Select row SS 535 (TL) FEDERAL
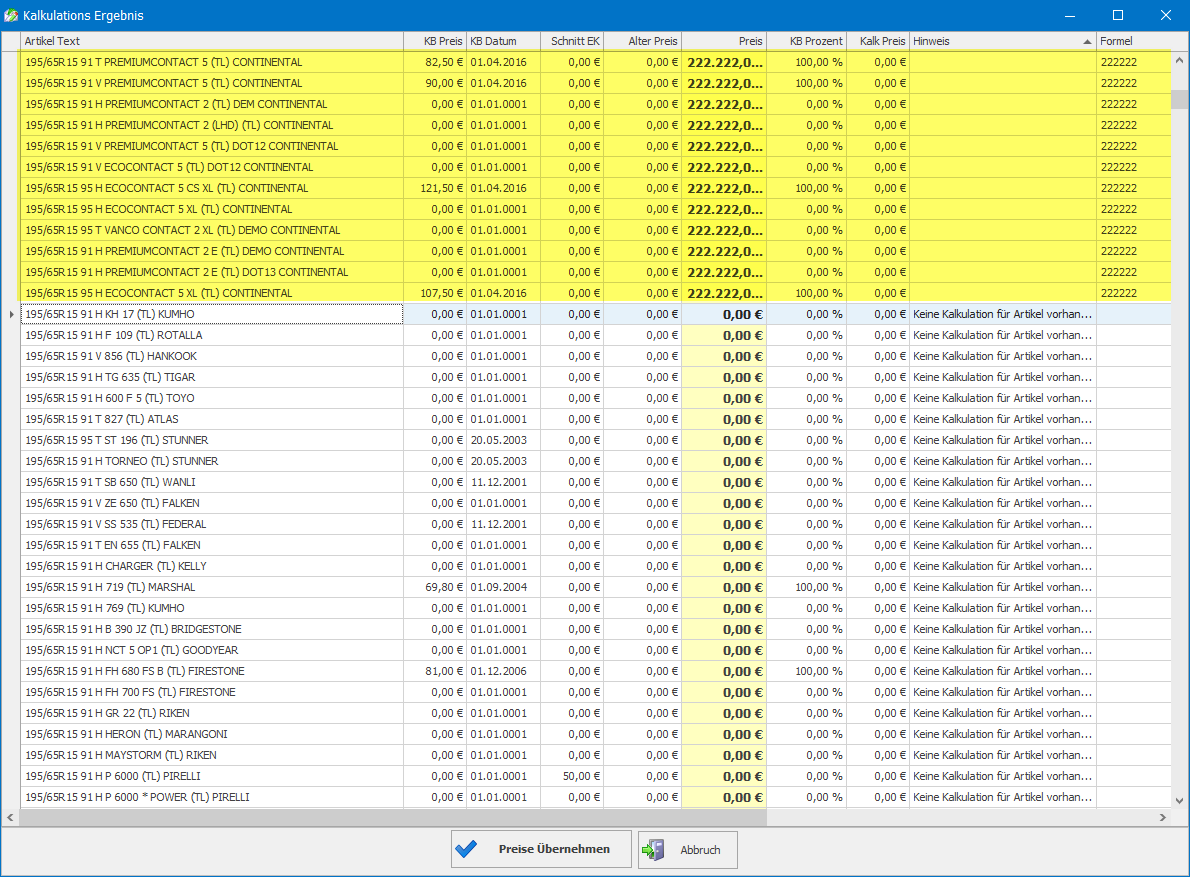 point(596,524)
